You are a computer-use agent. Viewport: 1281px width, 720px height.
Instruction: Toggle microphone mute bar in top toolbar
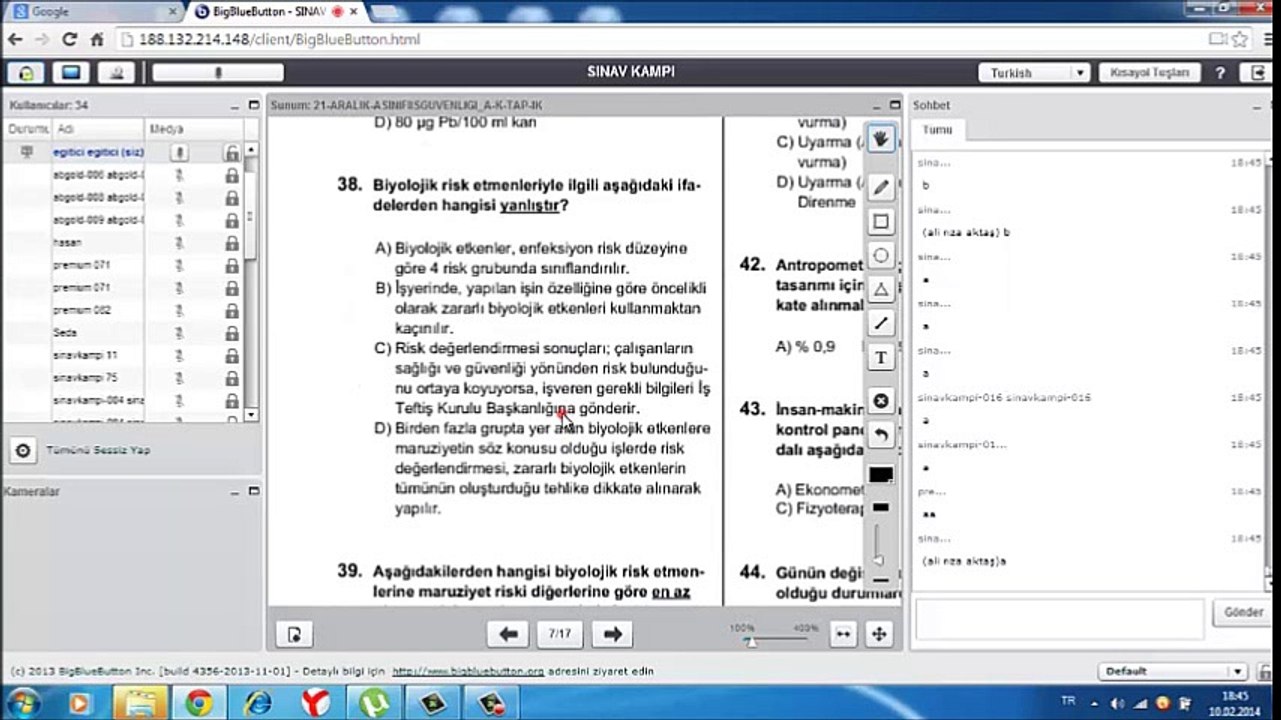(218, 73)
